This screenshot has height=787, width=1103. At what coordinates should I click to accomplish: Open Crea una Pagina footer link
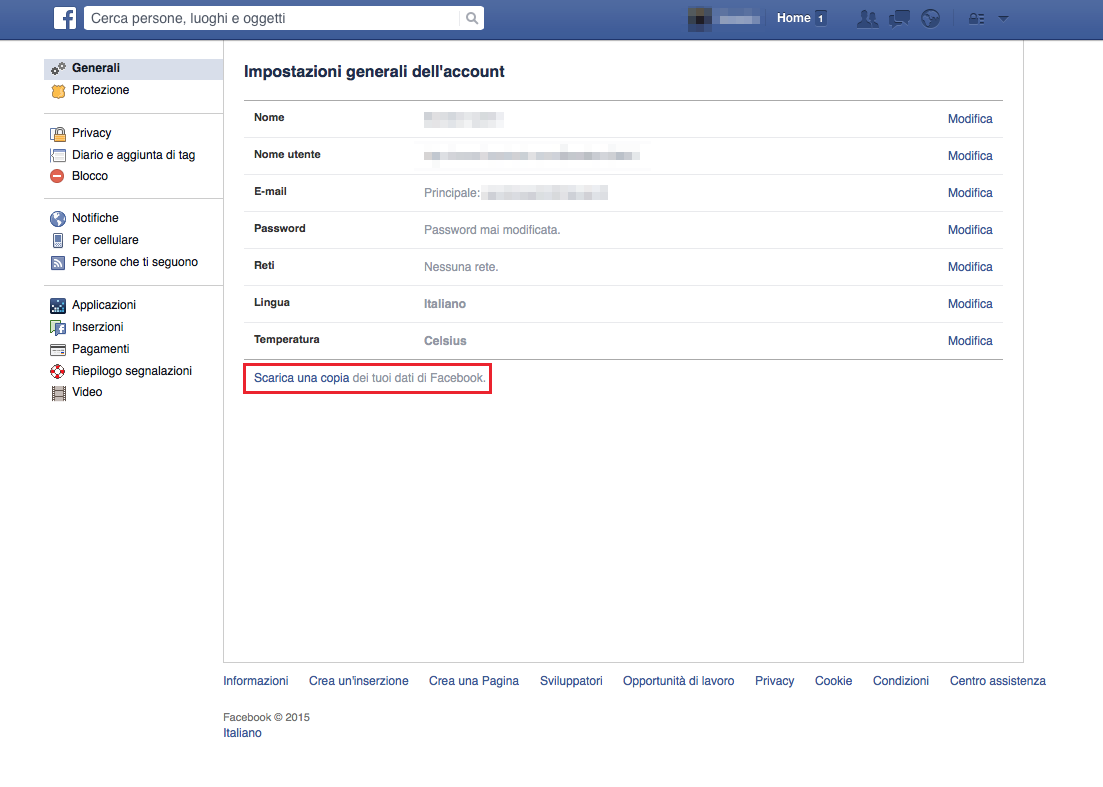pyautogui.click(x=474, y=681)
